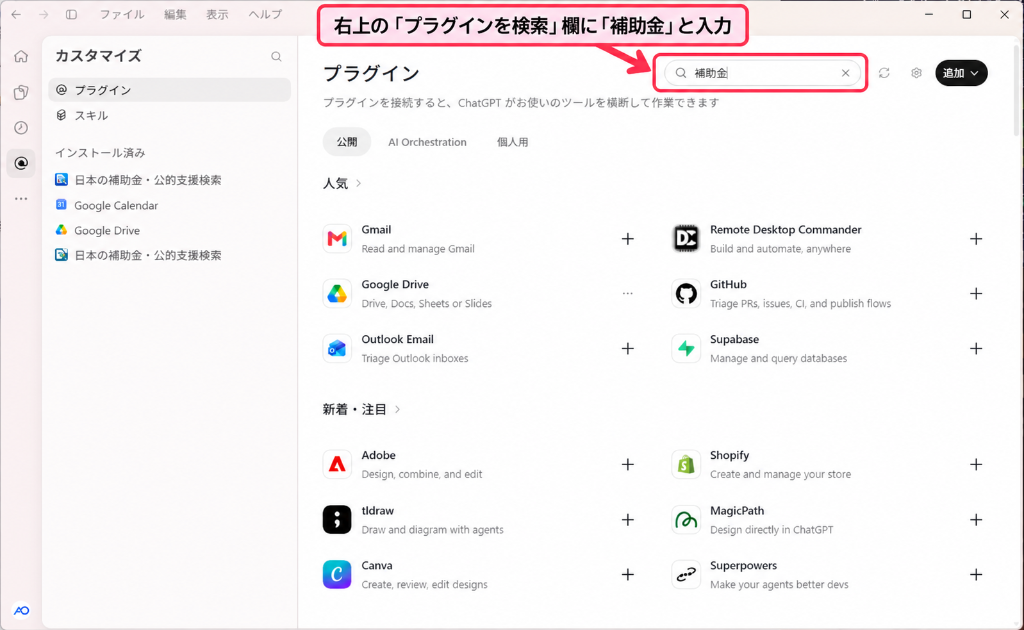
Task: Click the Supabase lightning logo
Action: [686, 349]
